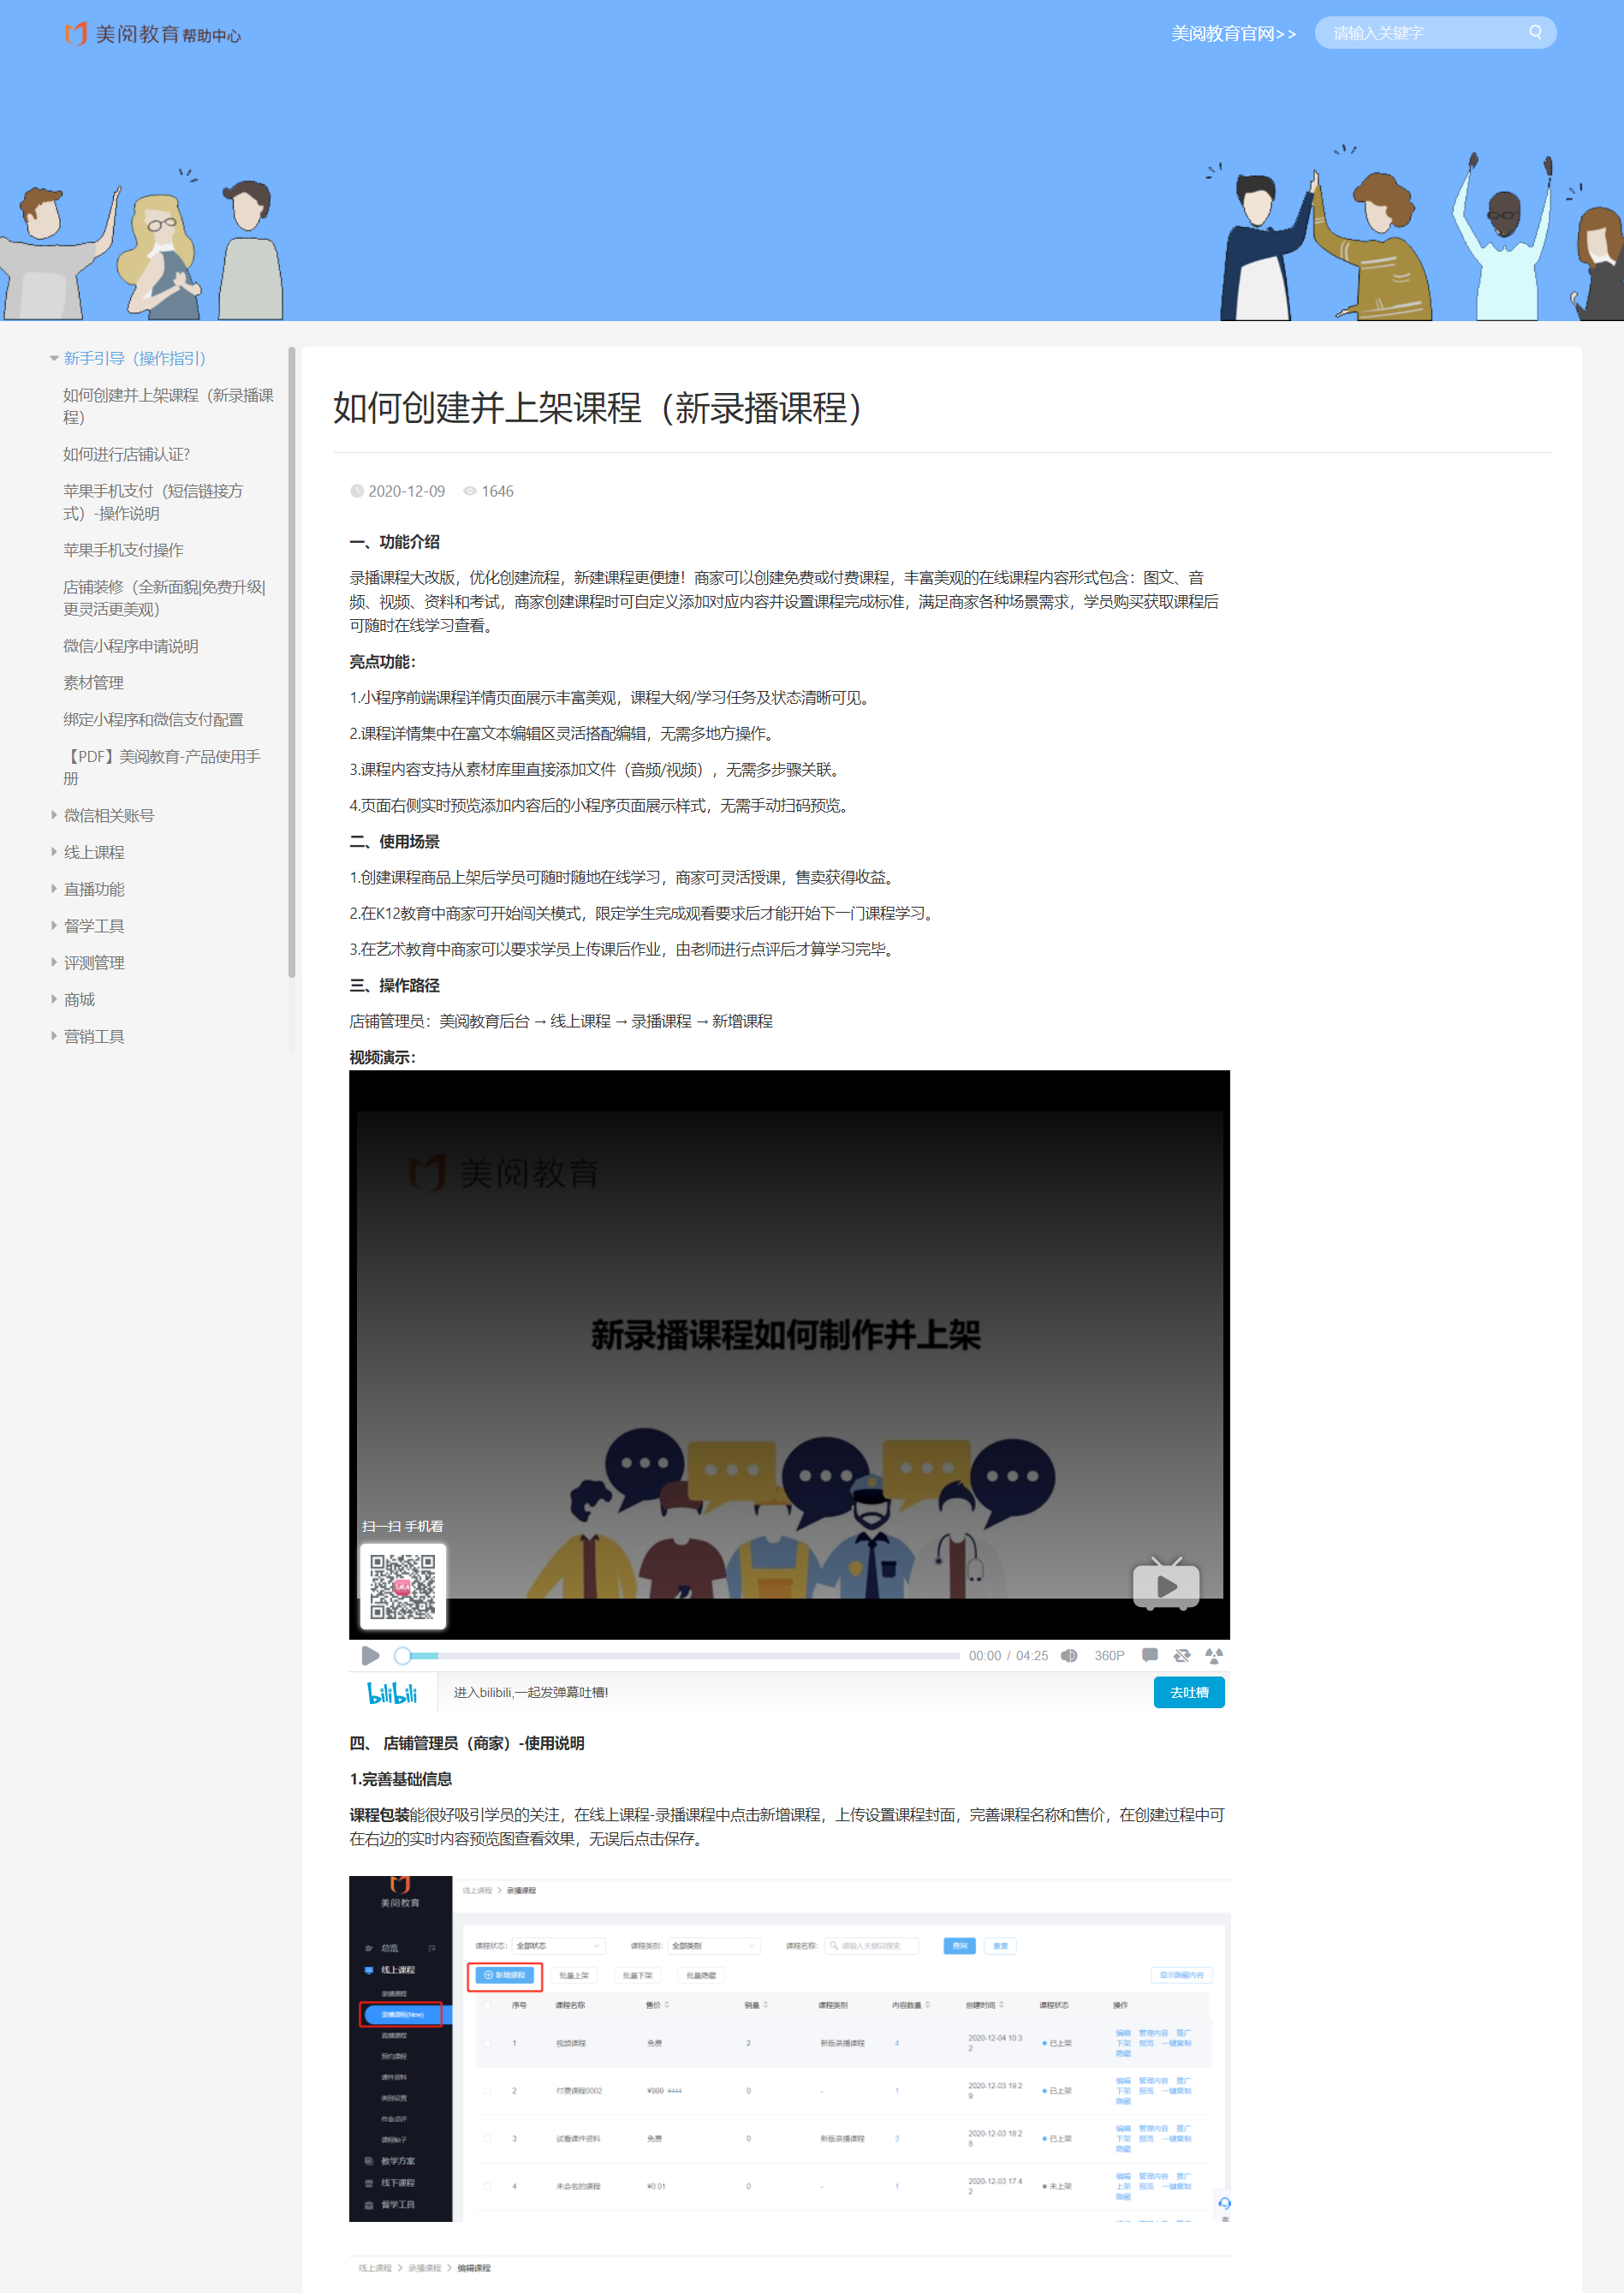Screen dimensions: 1624x2293
Task: Click the search magnifier icon
Action: (x=1535, y=33)
